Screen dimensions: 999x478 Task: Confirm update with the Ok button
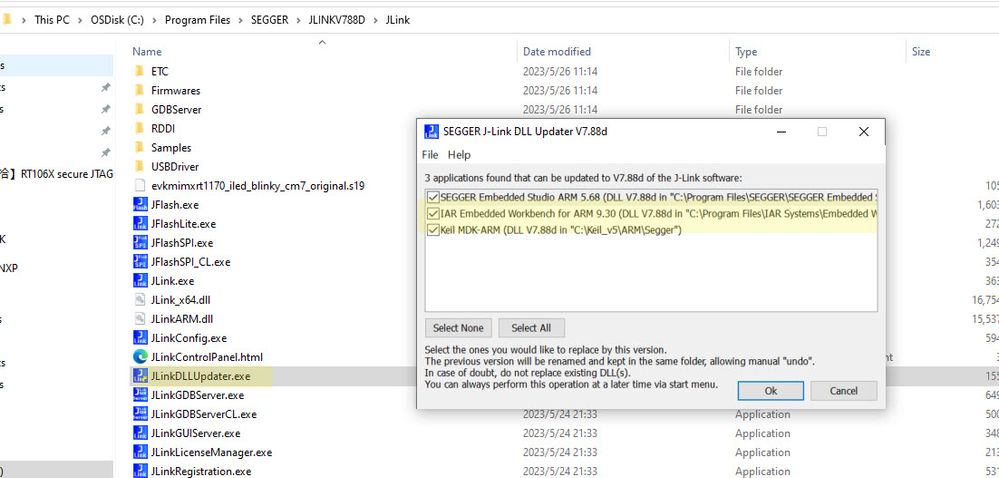click(771, 391)
